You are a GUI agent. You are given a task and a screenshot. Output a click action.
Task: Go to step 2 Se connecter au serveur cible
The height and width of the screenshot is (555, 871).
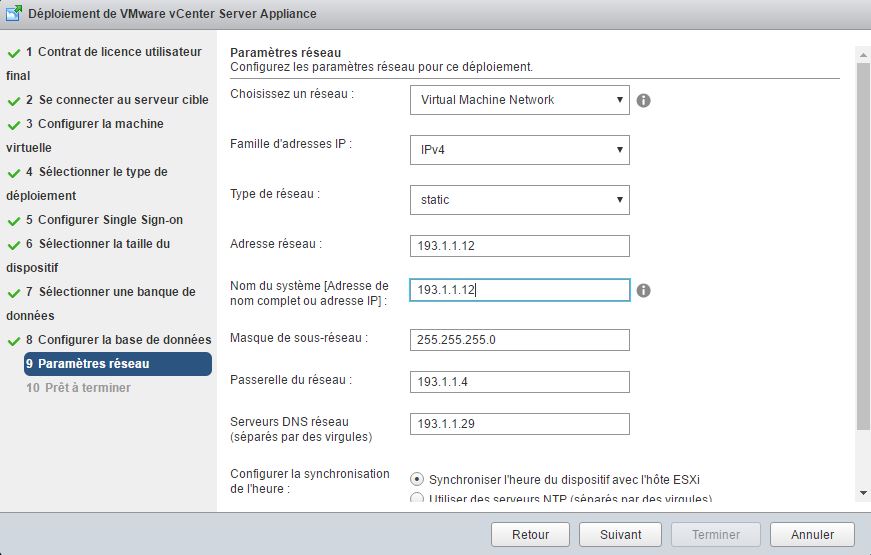pyautogui.click(x=117, y=100)
